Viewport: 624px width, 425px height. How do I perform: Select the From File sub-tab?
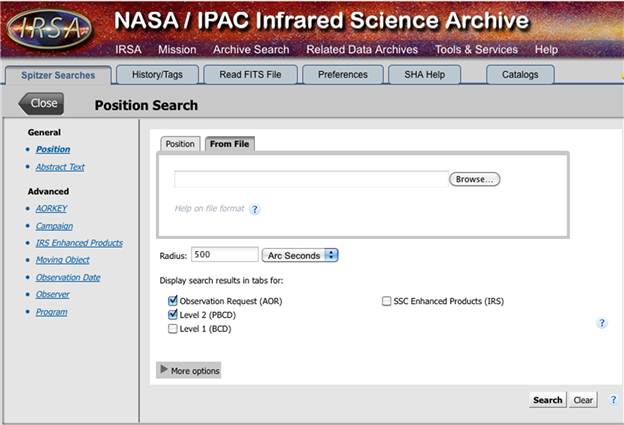(230, 144)
